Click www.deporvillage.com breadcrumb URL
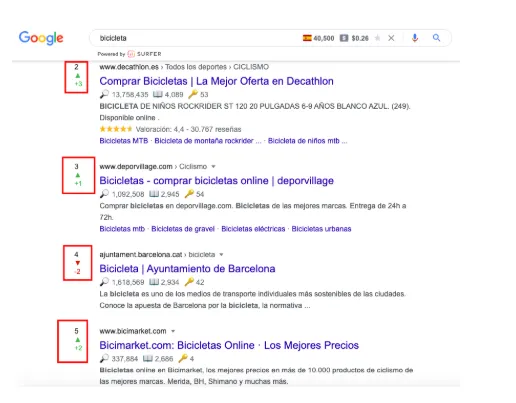Screen dimensions: 516x403 [x=136, y=166]
